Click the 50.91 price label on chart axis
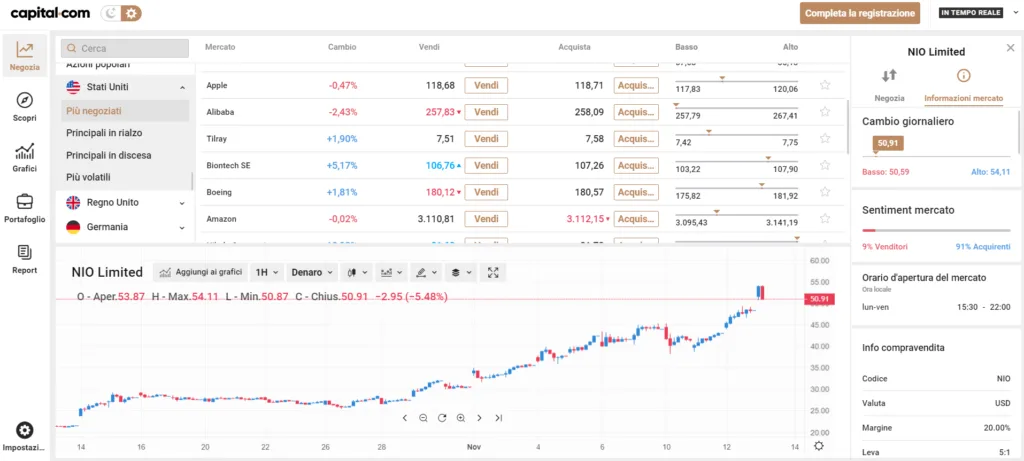 click(820, 299)
